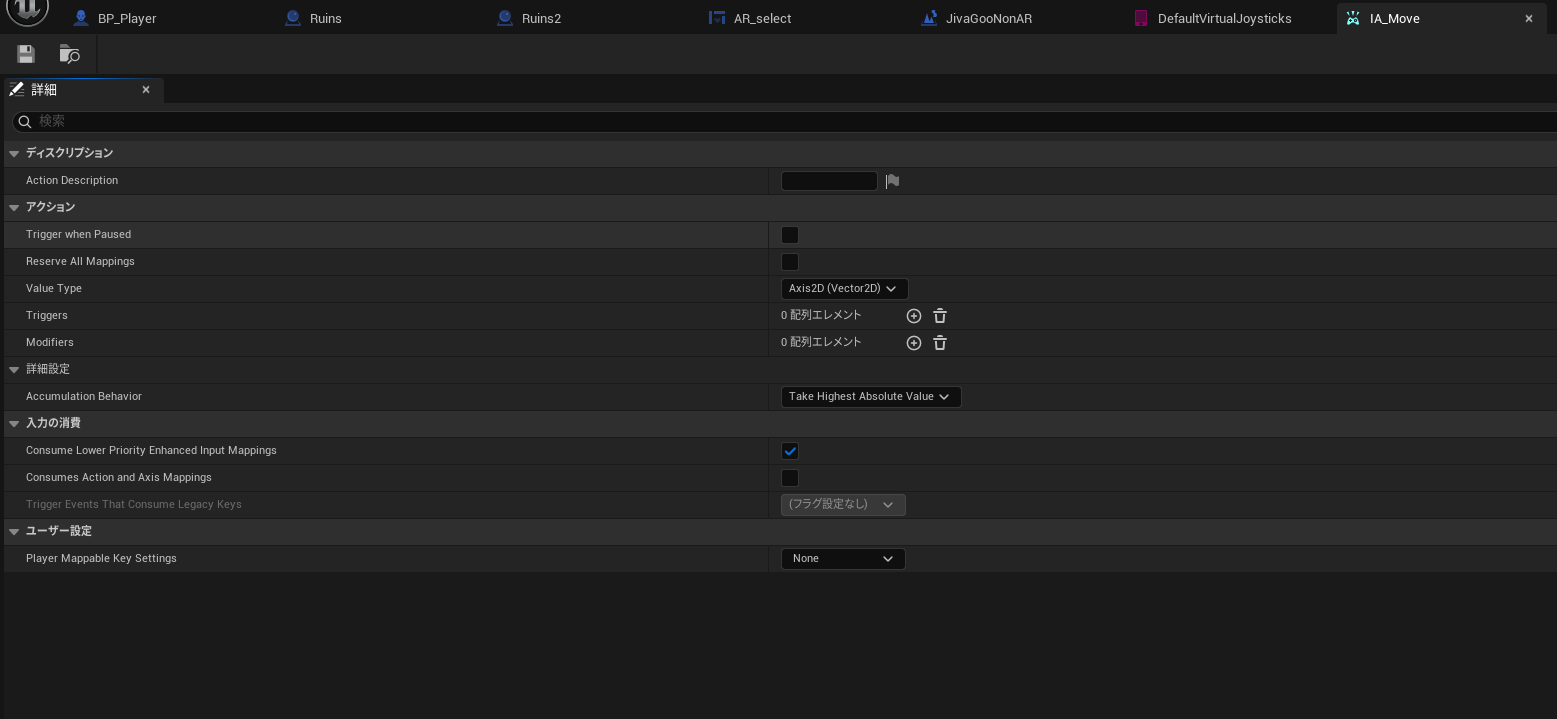Screen dimensions: 1557x719
Task: Uncheck Consume Lower Priority Enhanced Input Mappings
Action: coord(790,451)
